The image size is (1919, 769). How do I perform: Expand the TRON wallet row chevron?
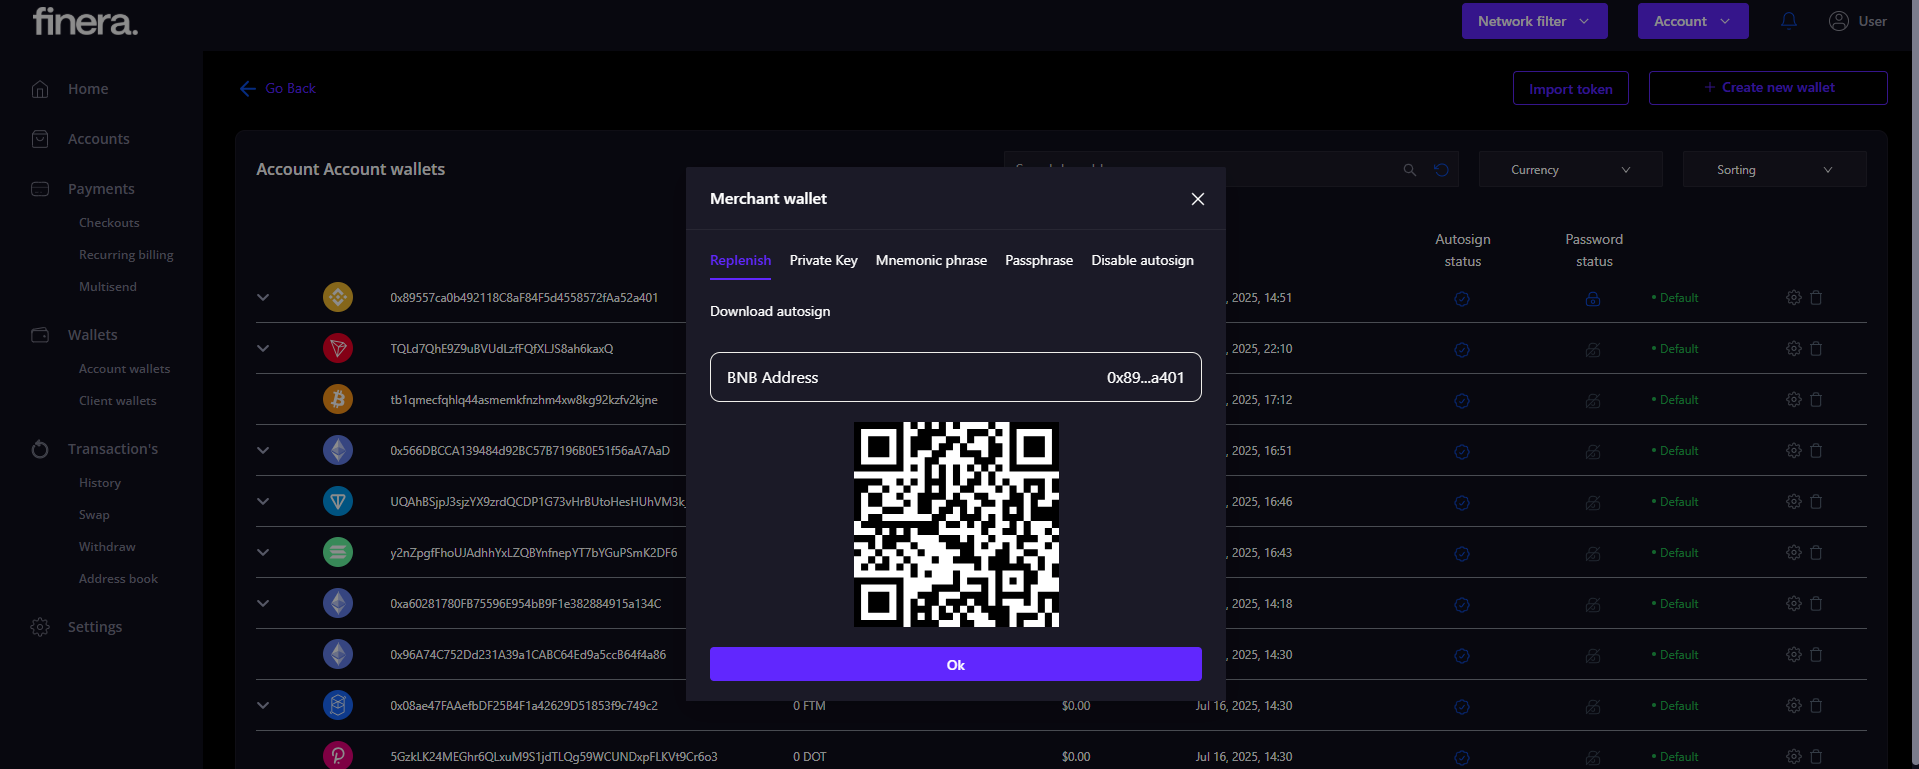[x=263, y=349]
